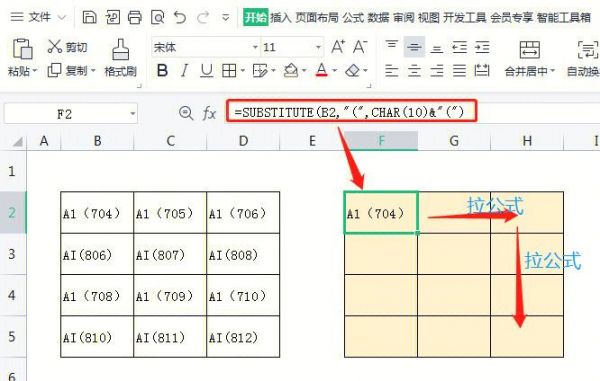Viewport: 600px width, 381px height.
Task: Expand the borders dropdown arrow
Action: [x=243, y=71]
